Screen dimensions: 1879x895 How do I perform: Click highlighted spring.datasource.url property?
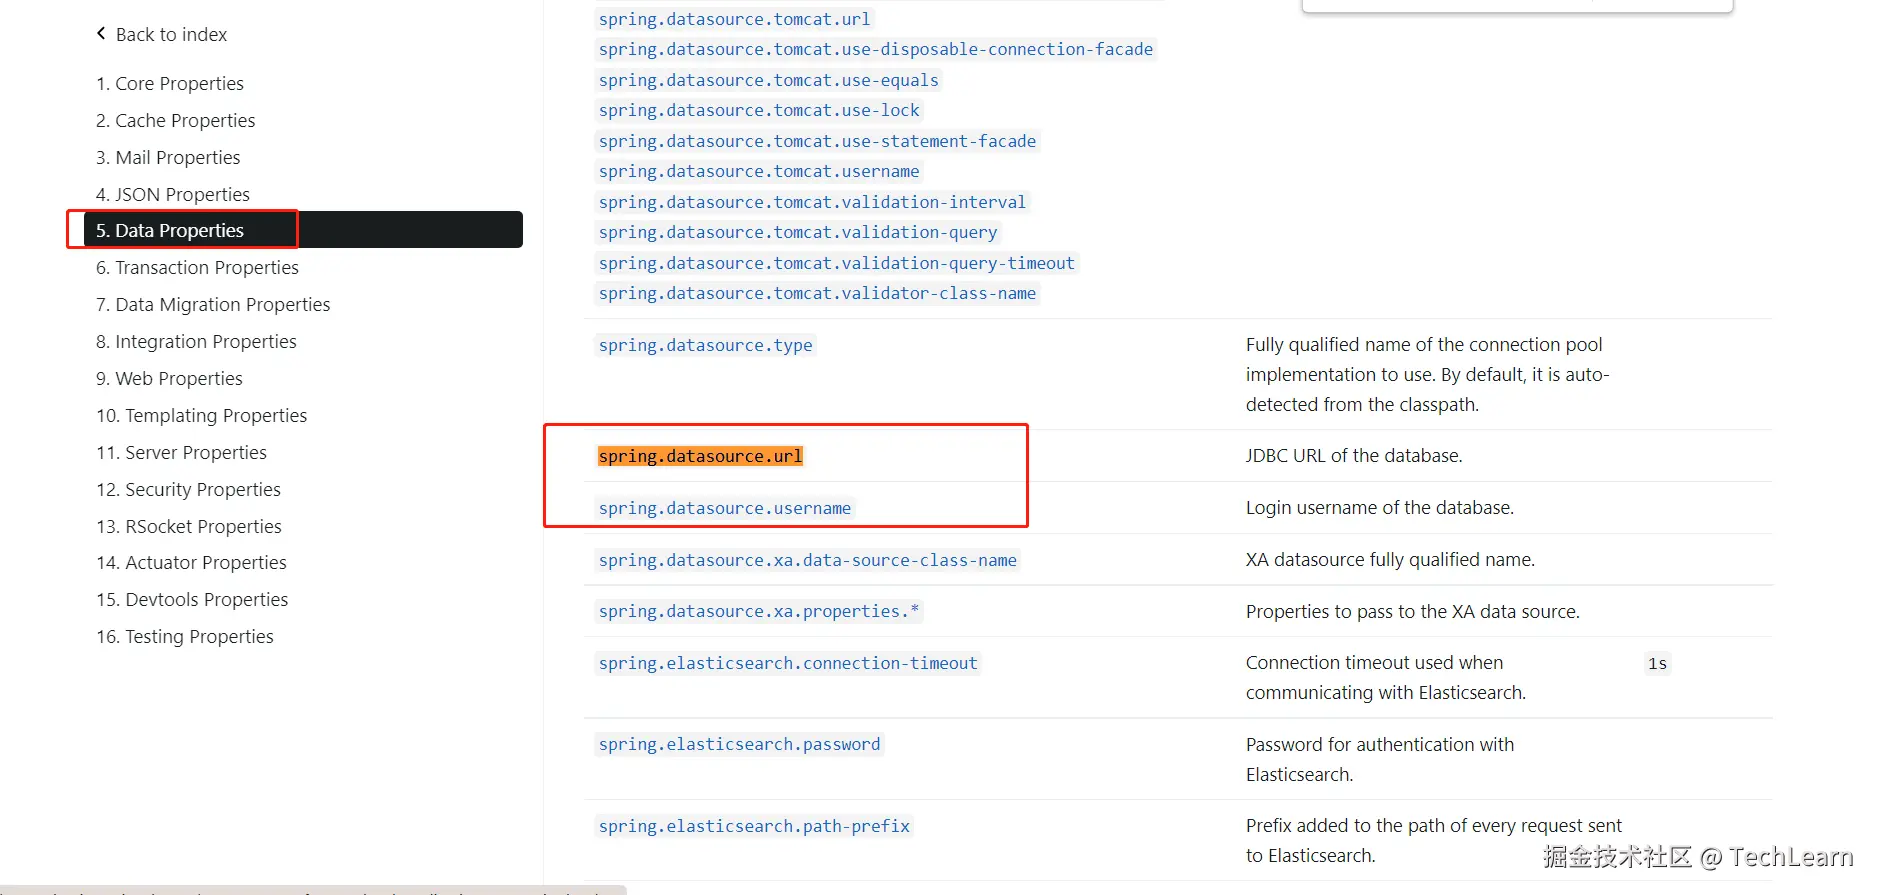700,456
